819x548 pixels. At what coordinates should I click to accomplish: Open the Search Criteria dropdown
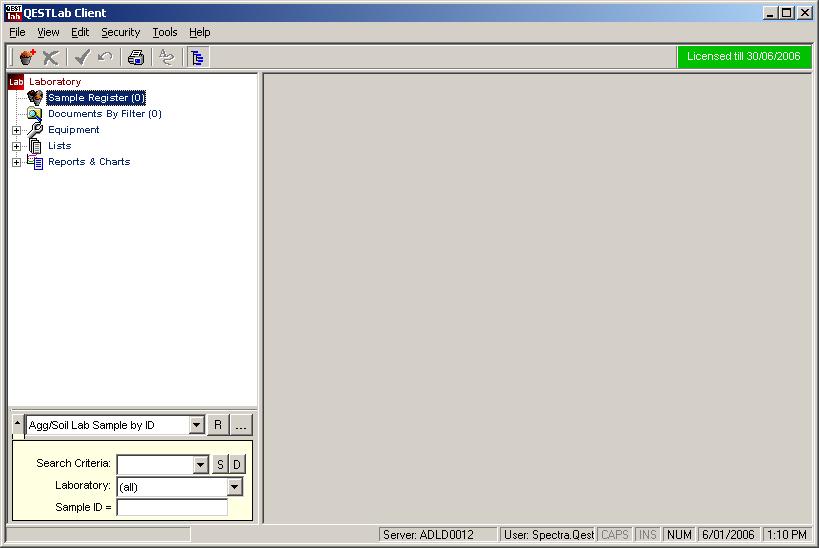(200, 464)
